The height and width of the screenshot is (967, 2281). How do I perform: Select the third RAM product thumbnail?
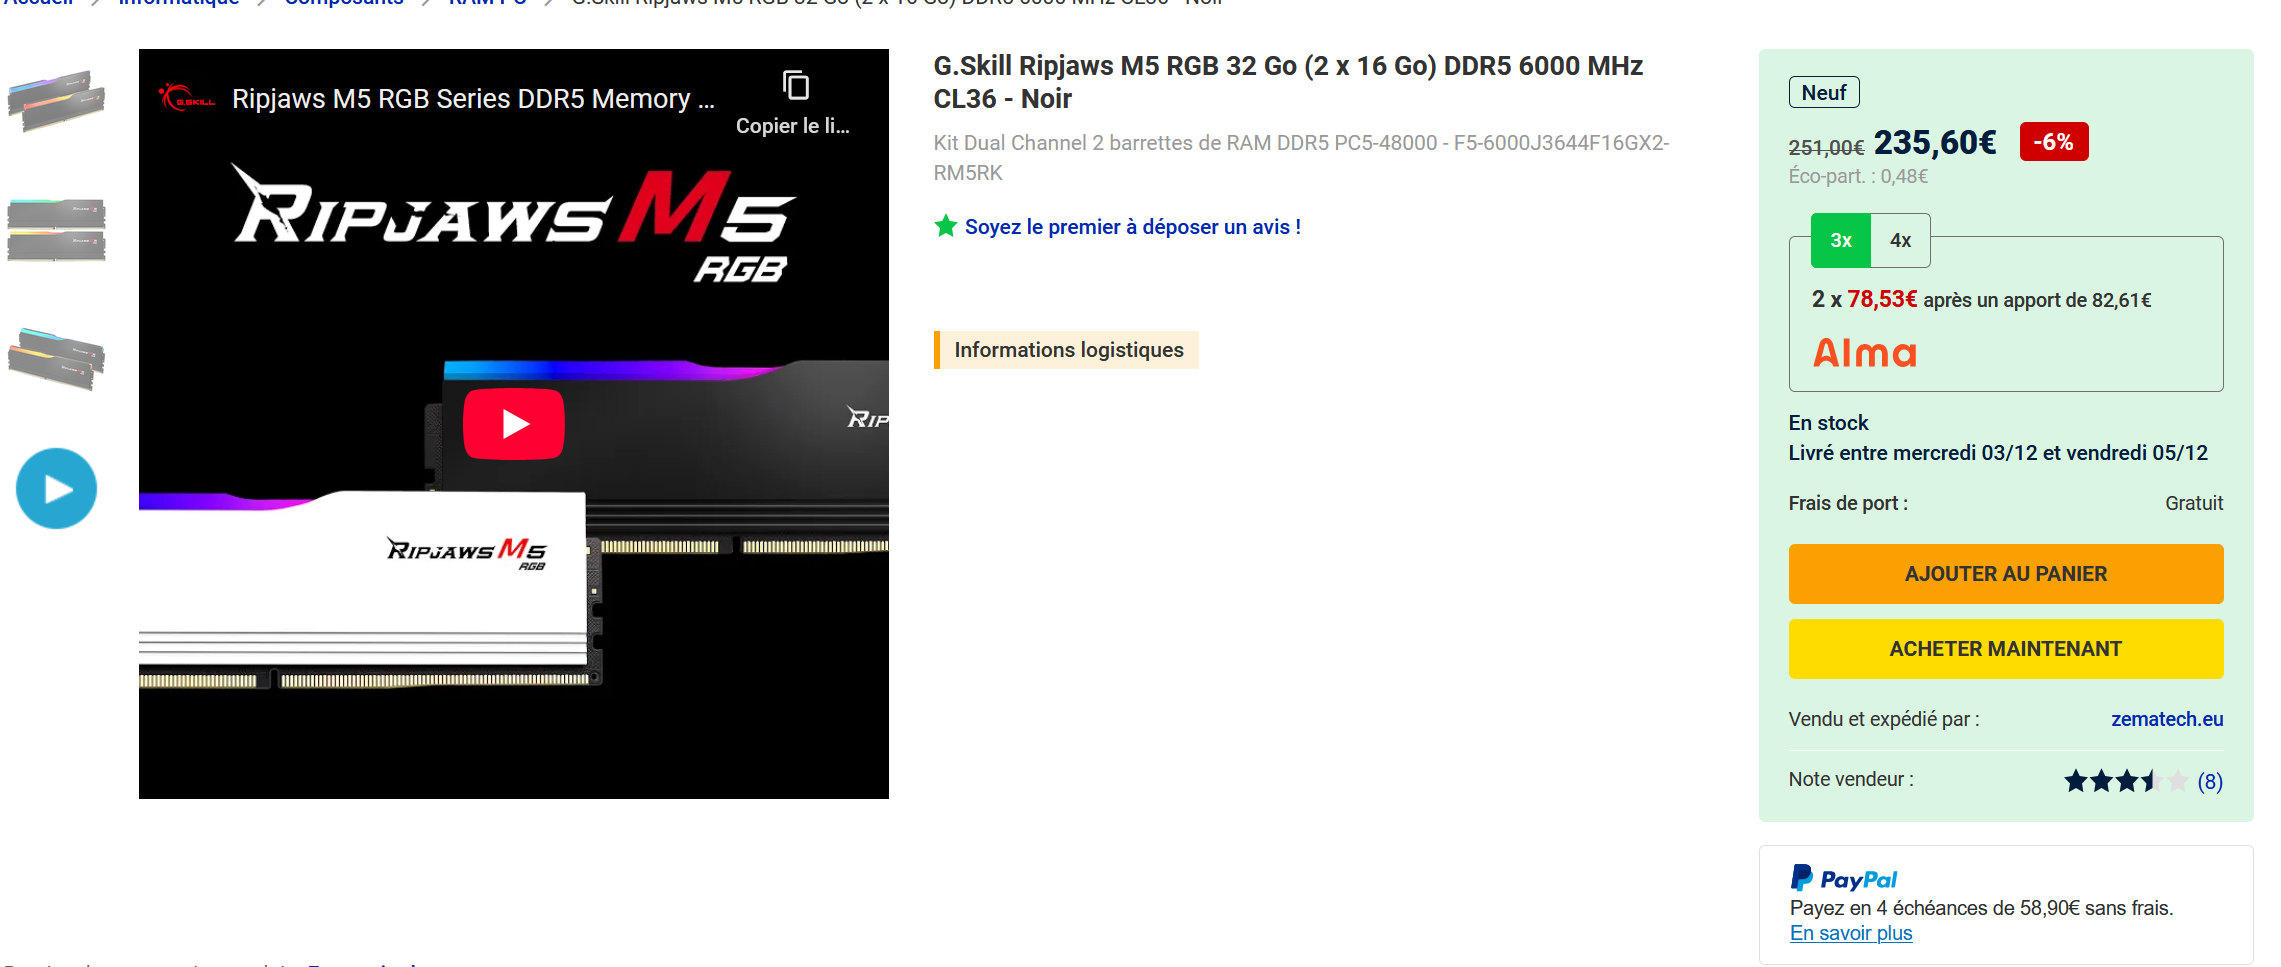56,358
